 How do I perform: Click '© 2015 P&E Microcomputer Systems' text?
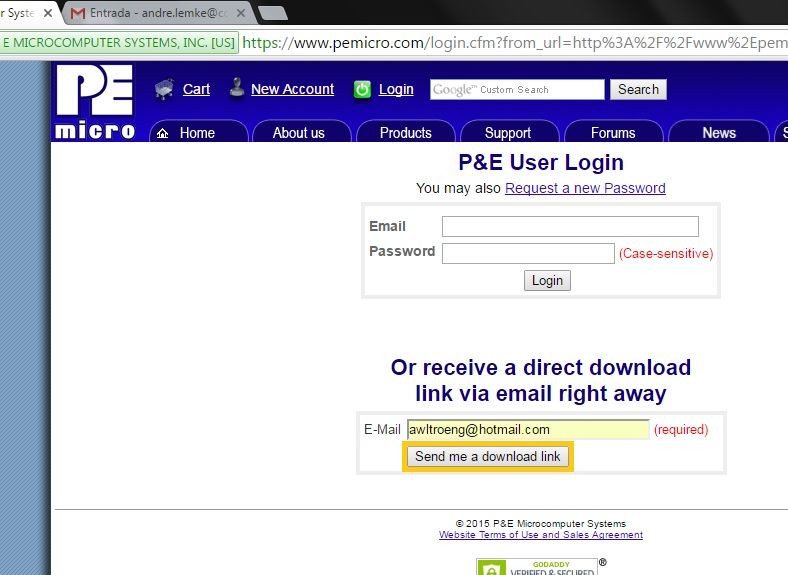541,523
